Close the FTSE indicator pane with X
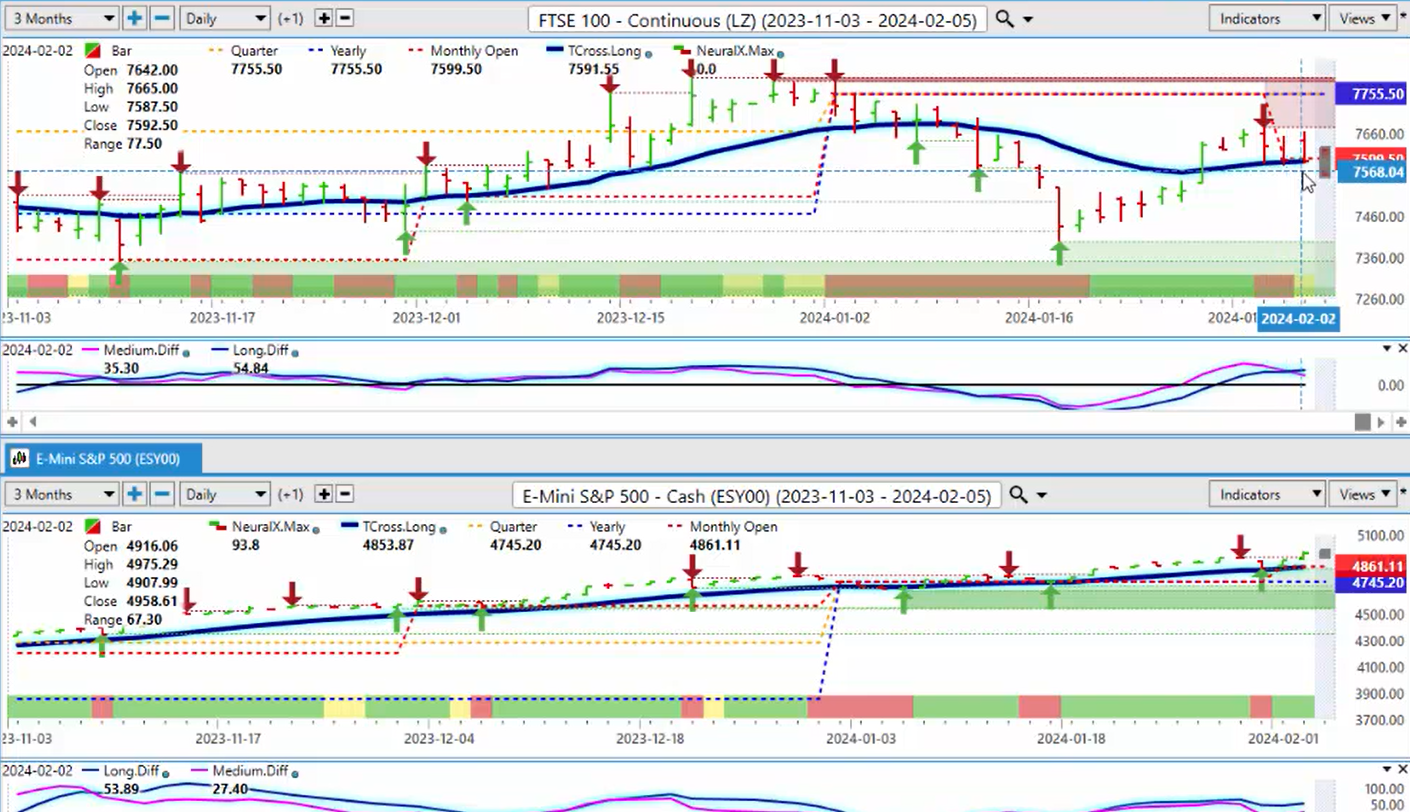This screenshot has width=1410, height=812. click(1402, 349)
